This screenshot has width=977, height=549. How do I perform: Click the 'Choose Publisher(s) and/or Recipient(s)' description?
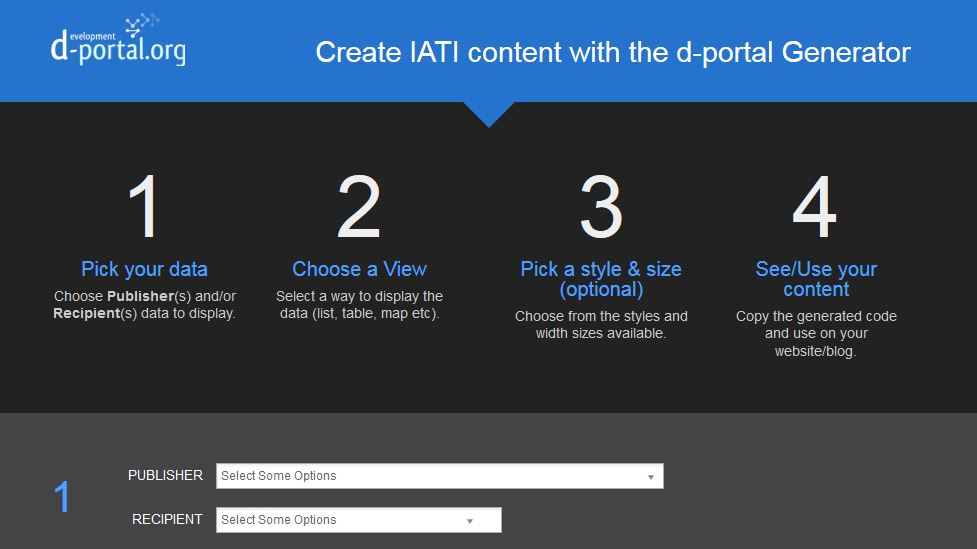pos(145,305)
